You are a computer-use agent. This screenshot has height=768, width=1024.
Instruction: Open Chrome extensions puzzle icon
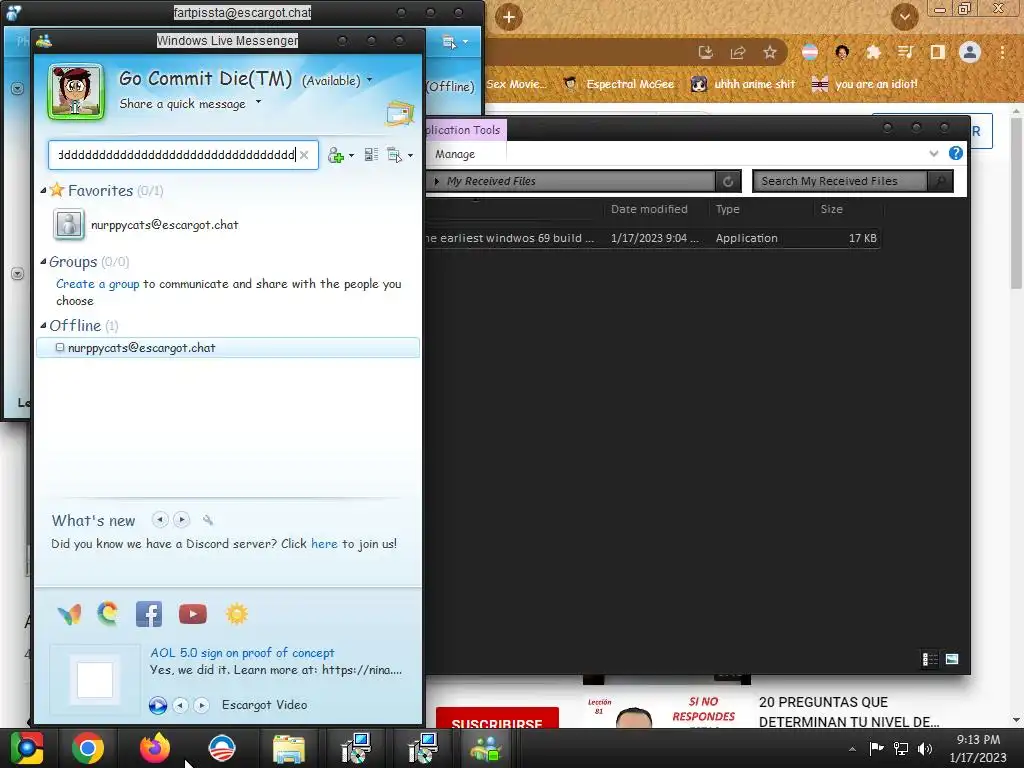coord(873,52)
